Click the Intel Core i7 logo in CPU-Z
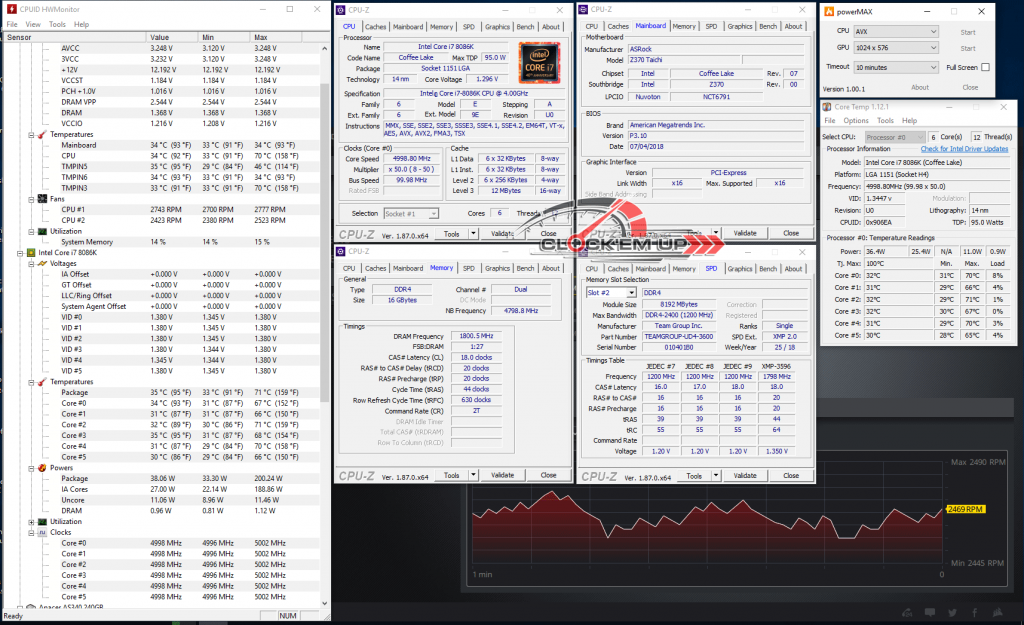This screenshot has width=1024, height=625. (x=539, y=63)
